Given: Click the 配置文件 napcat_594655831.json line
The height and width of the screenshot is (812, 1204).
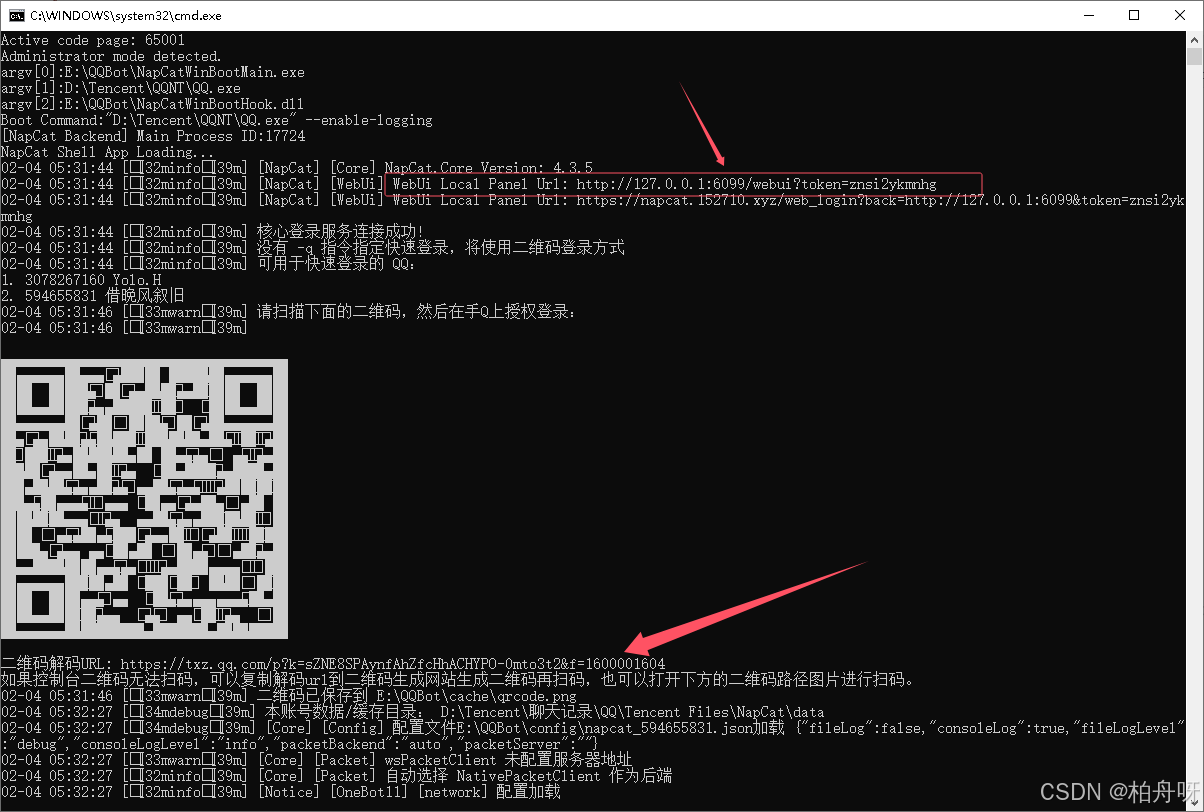Looking at the screenshot, I should [593, 736].
